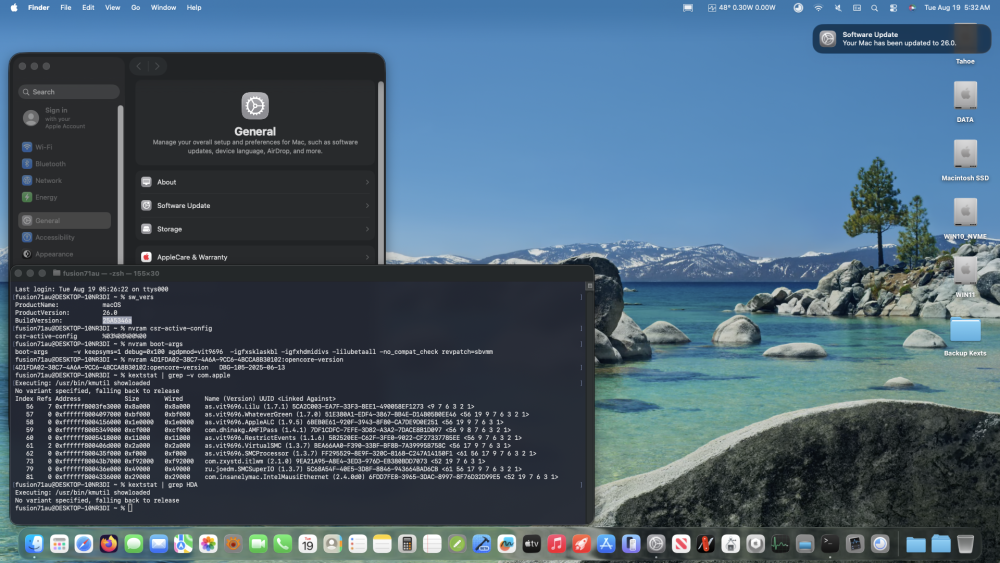Open Calendar showing 19 in the Dock
This screenshot has height=563, width=1000.
(x=307, y=544)
